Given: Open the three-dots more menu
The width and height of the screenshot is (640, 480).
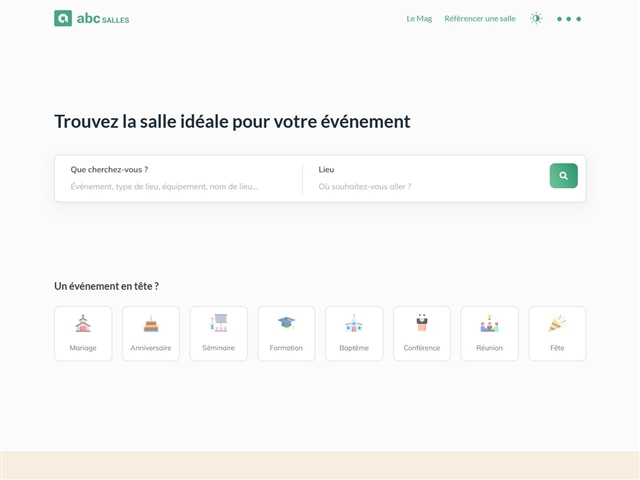Looking at the screenshot, I should click(x=568, y=18).
